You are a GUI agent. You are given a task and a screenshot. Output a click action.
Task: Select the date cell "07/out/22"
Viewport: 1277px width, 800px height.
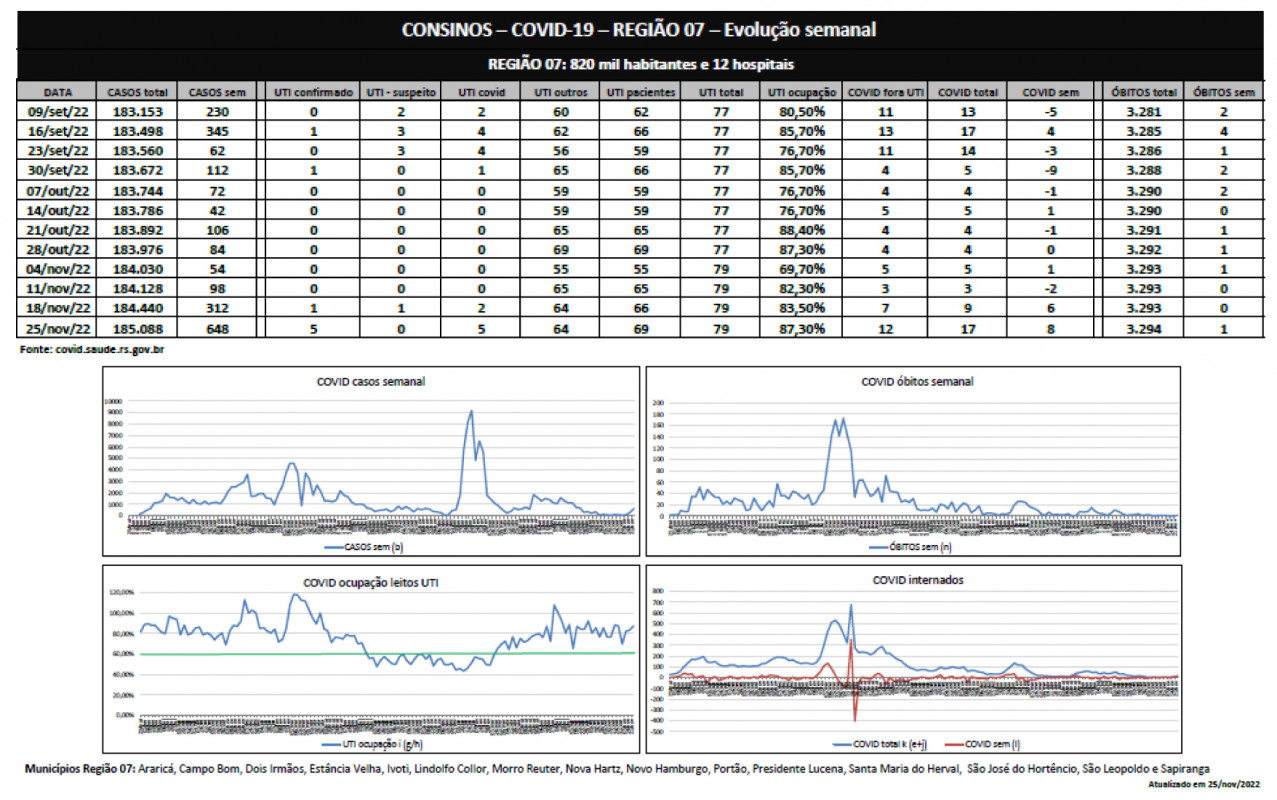(58, 191)
